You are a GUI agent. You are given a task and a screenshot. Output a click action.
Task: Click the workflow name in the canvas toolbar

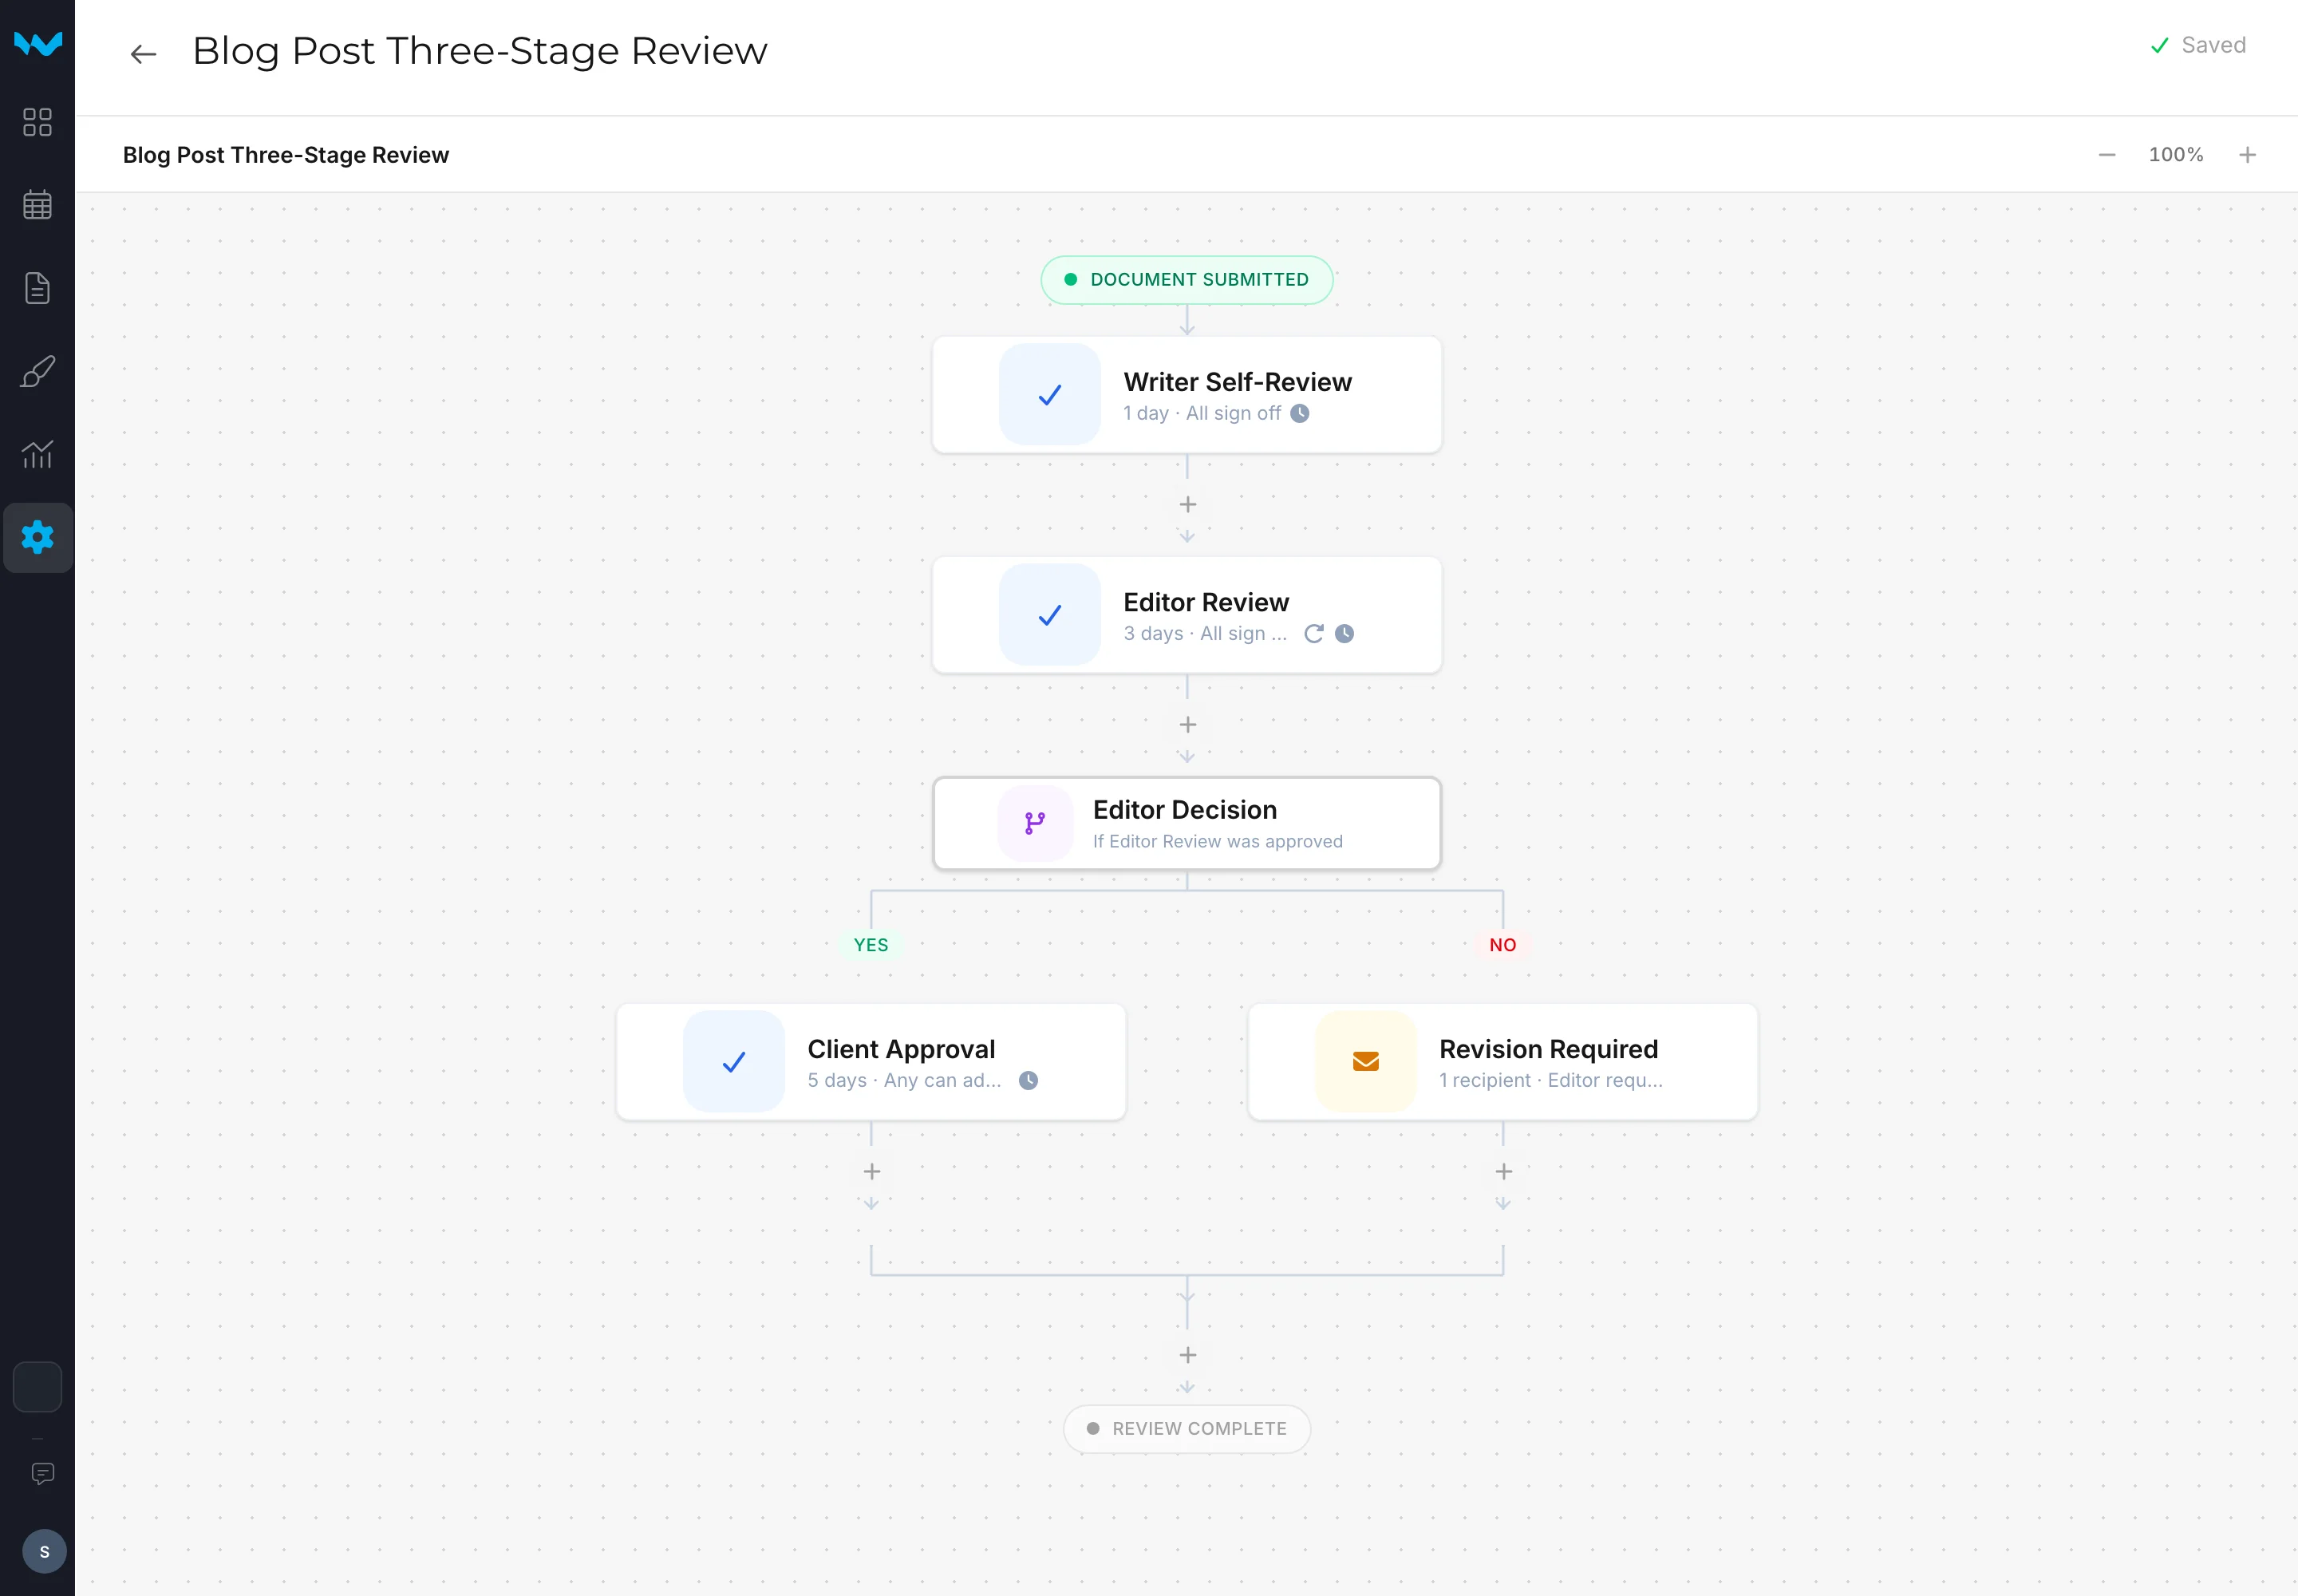(x=286, y=155)
